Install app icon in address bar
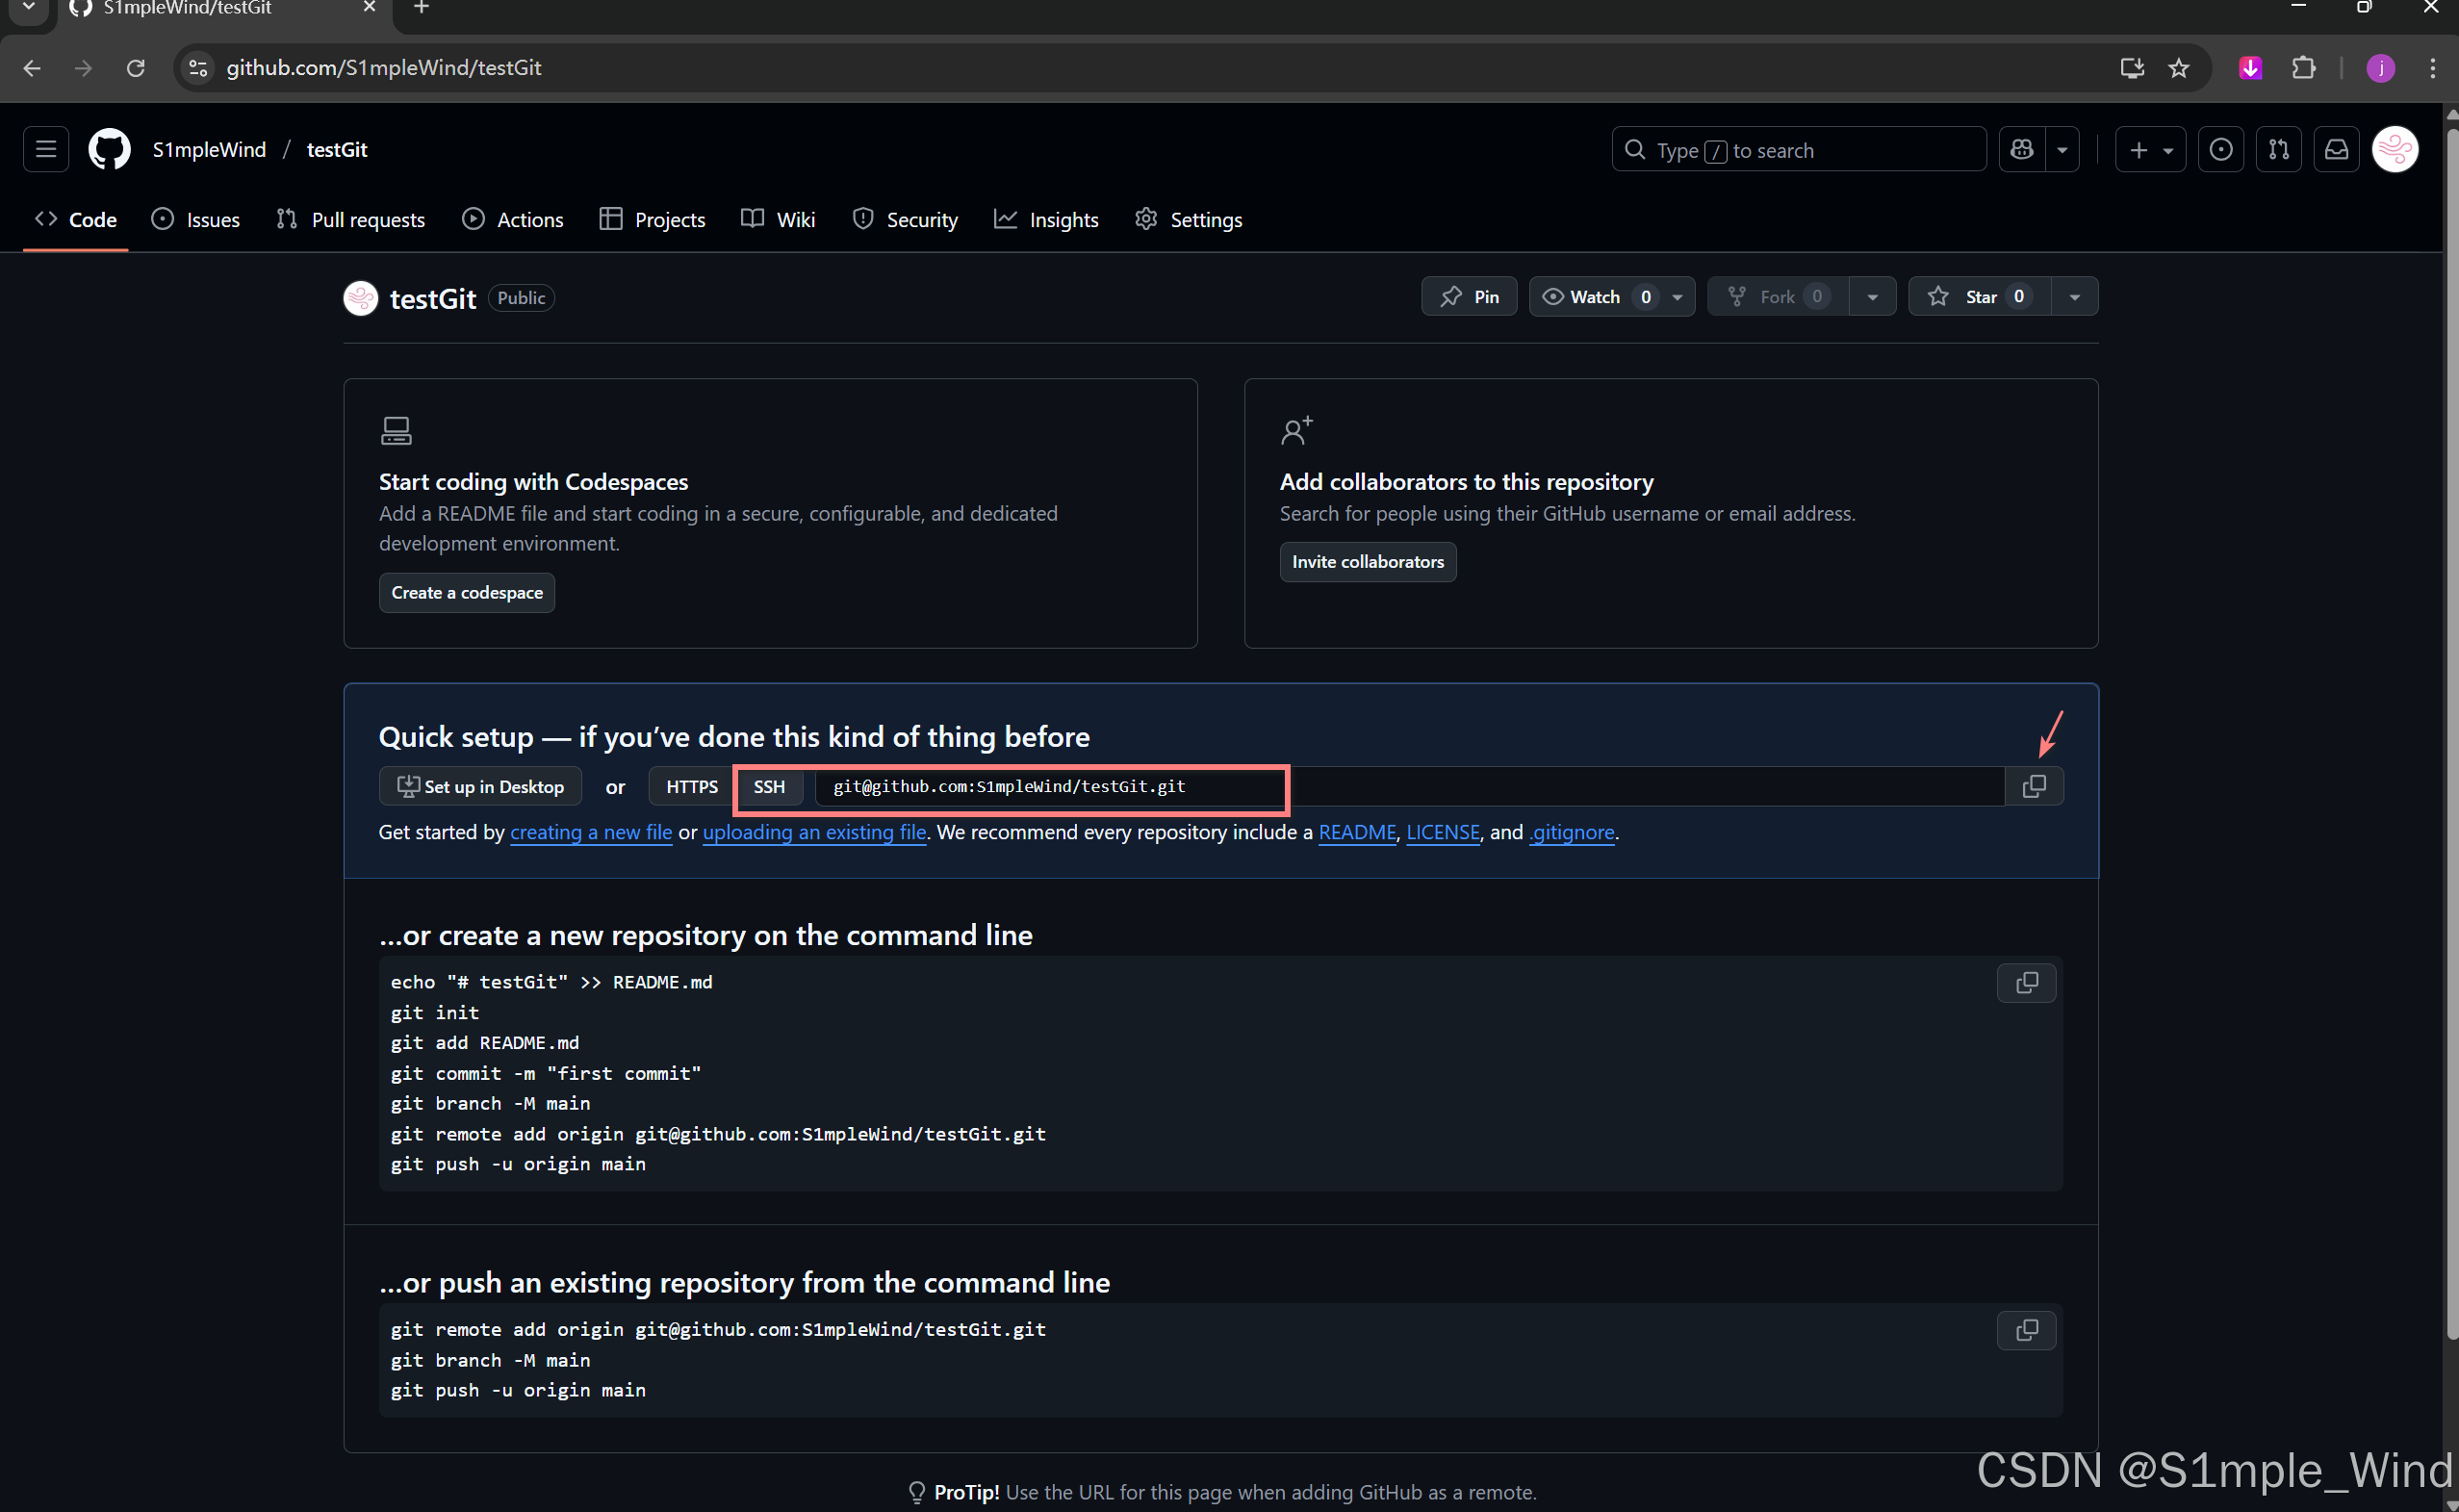This screenshot has width=2459, height=1512. point(2132,68)
